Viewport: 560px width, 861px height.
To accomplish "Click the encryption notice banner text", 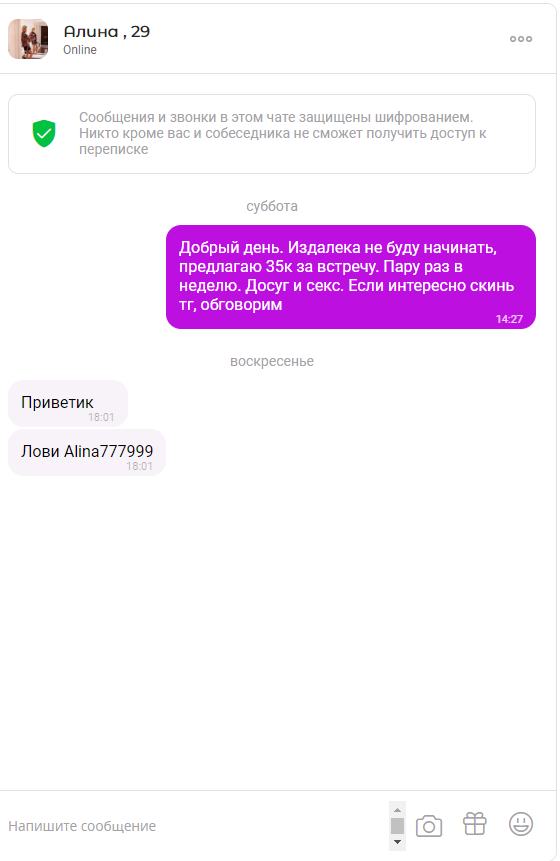I will tap(283, 133).
